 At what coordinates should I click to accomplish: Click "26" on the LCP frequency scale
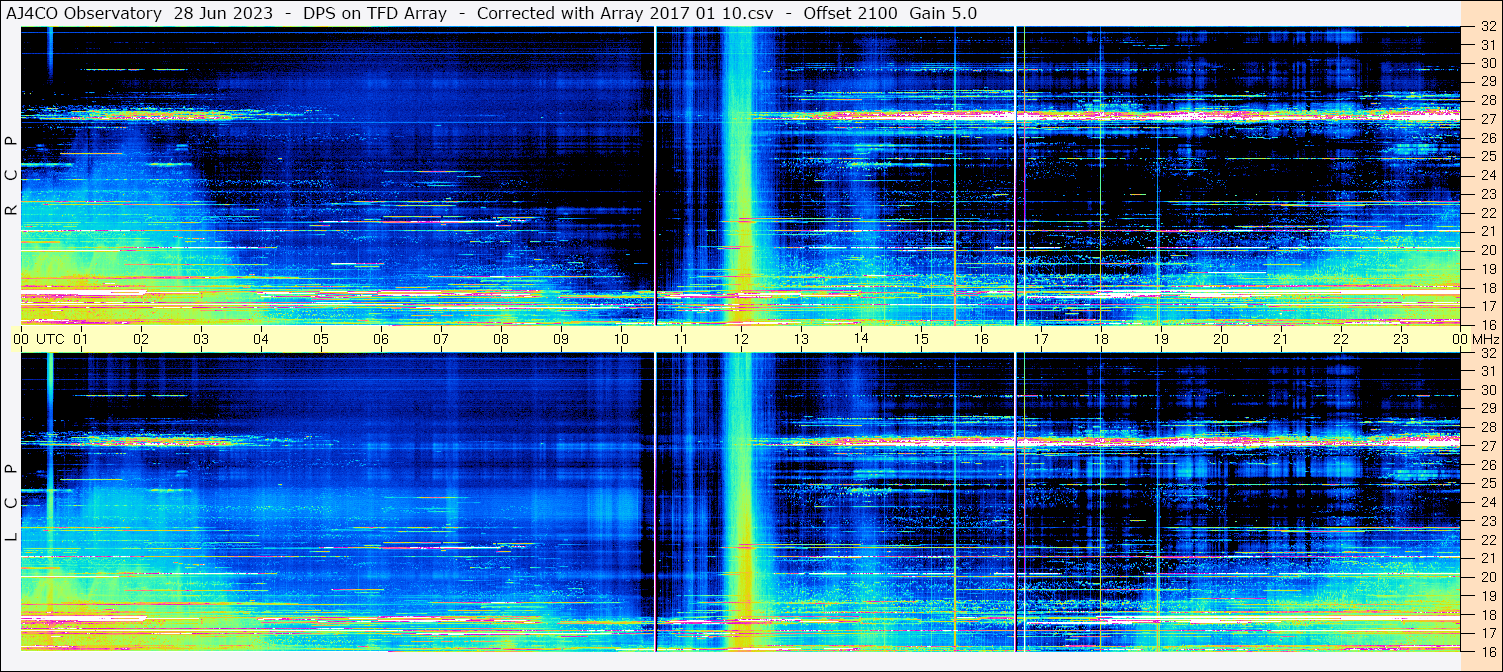[x=1487, y=465]
